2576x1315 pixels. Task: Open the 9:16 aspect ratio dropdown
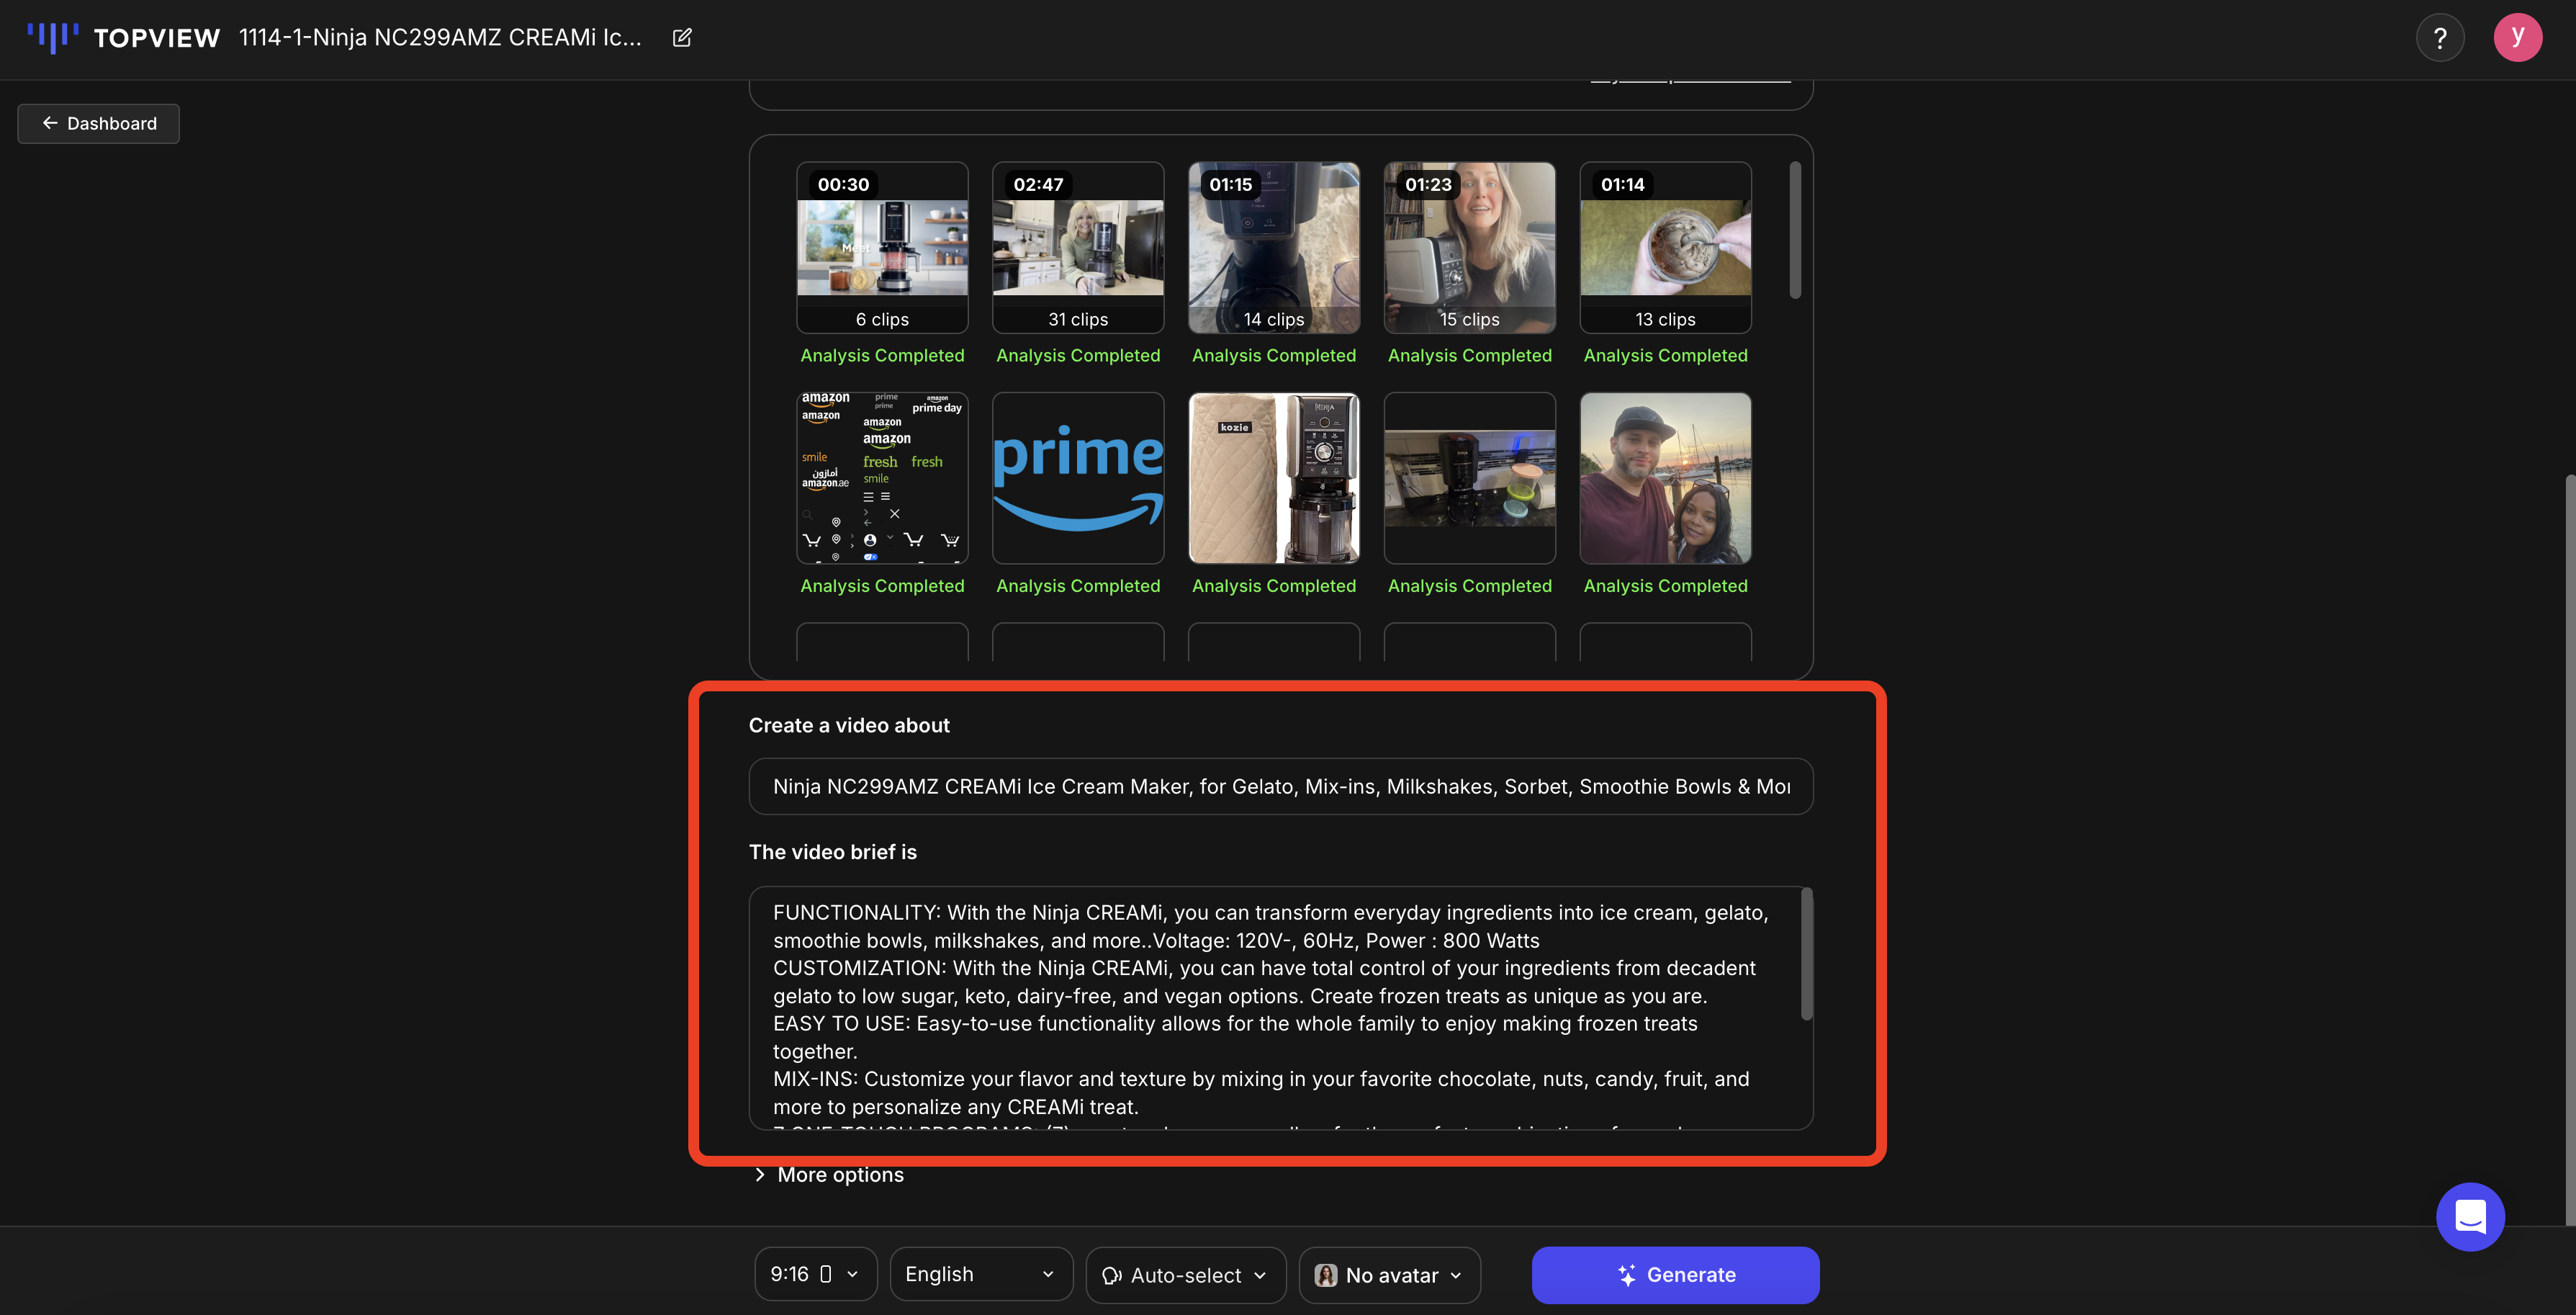pyautogui.click(x=815, y=1274)
